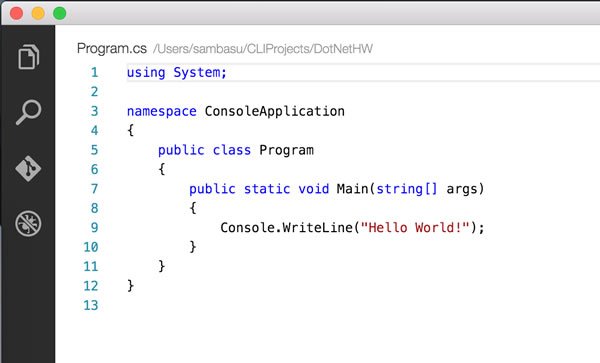The image size is (600, 363).
Task: Click line number 9 in gutter
Action: pyautogui.click(x=95, y=228)
